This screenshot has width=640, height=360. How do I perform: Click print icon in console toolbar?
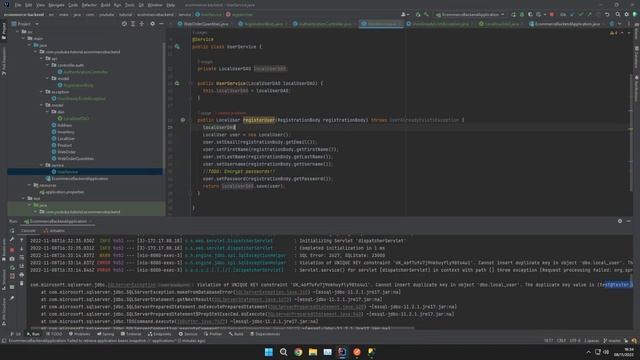point(22,275)
